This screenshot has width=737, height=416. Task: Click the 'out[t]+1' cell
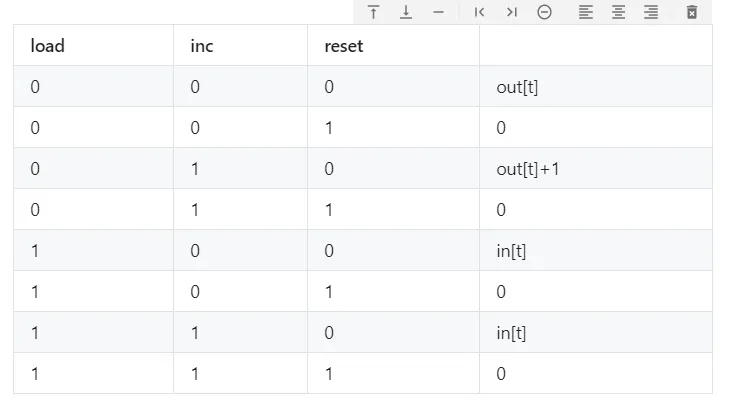[595, 169]
